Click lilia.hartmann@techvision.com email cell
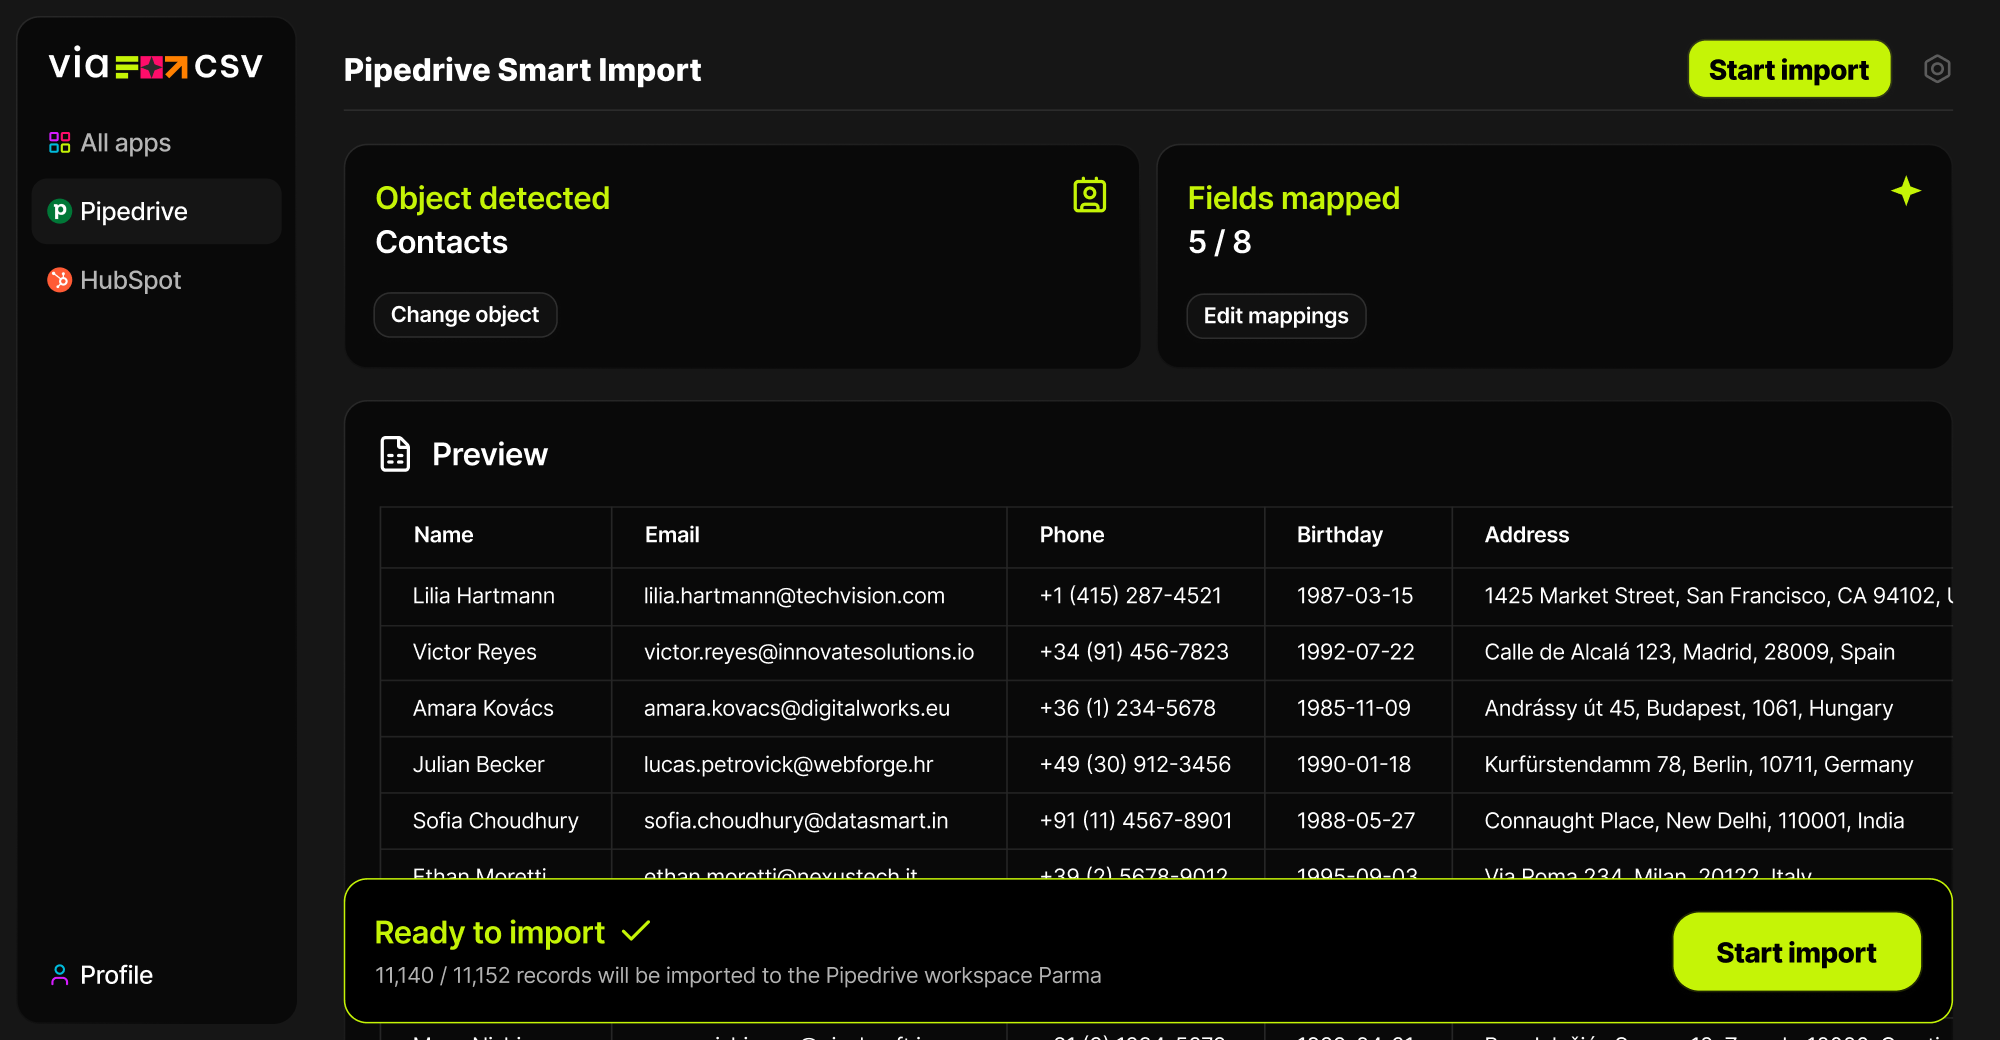Image resolution: width=2000 pixels, height=1040 pixels. 809,596
